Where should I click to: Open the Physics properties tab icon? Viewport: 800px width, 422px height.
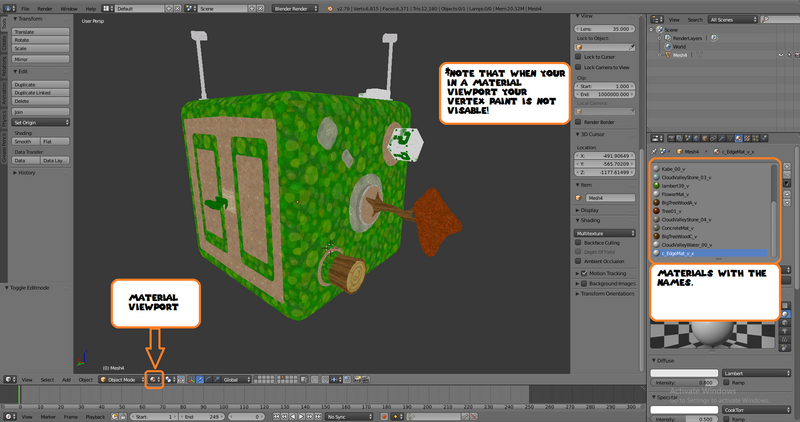click(x=764, y=138)
